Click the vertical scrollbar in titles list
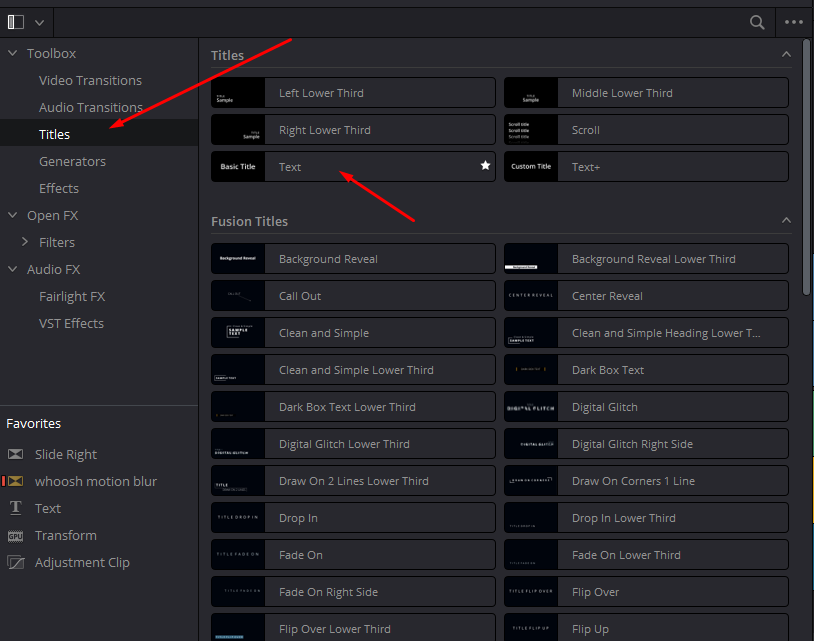 [x=806, y=170]
